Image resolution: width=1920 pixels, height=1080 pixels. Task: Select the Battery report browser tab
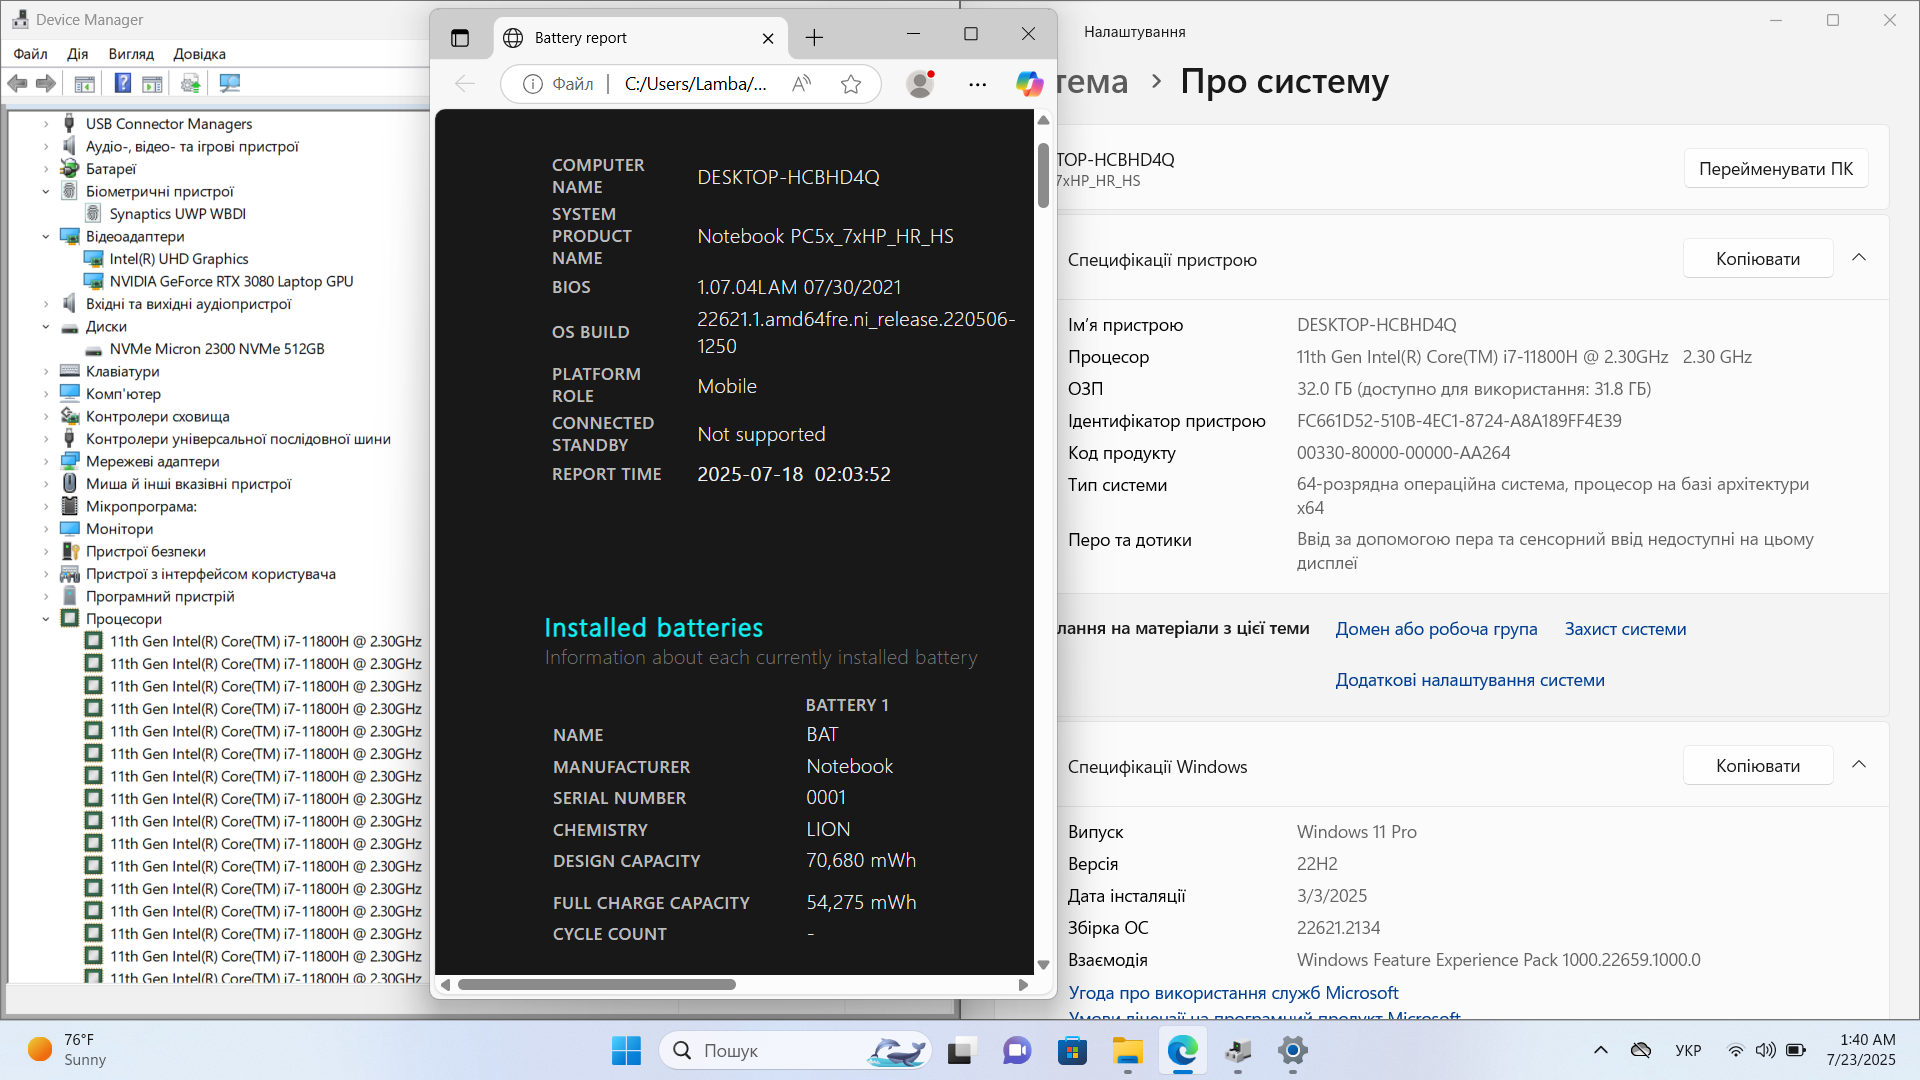tap(640, 38)
